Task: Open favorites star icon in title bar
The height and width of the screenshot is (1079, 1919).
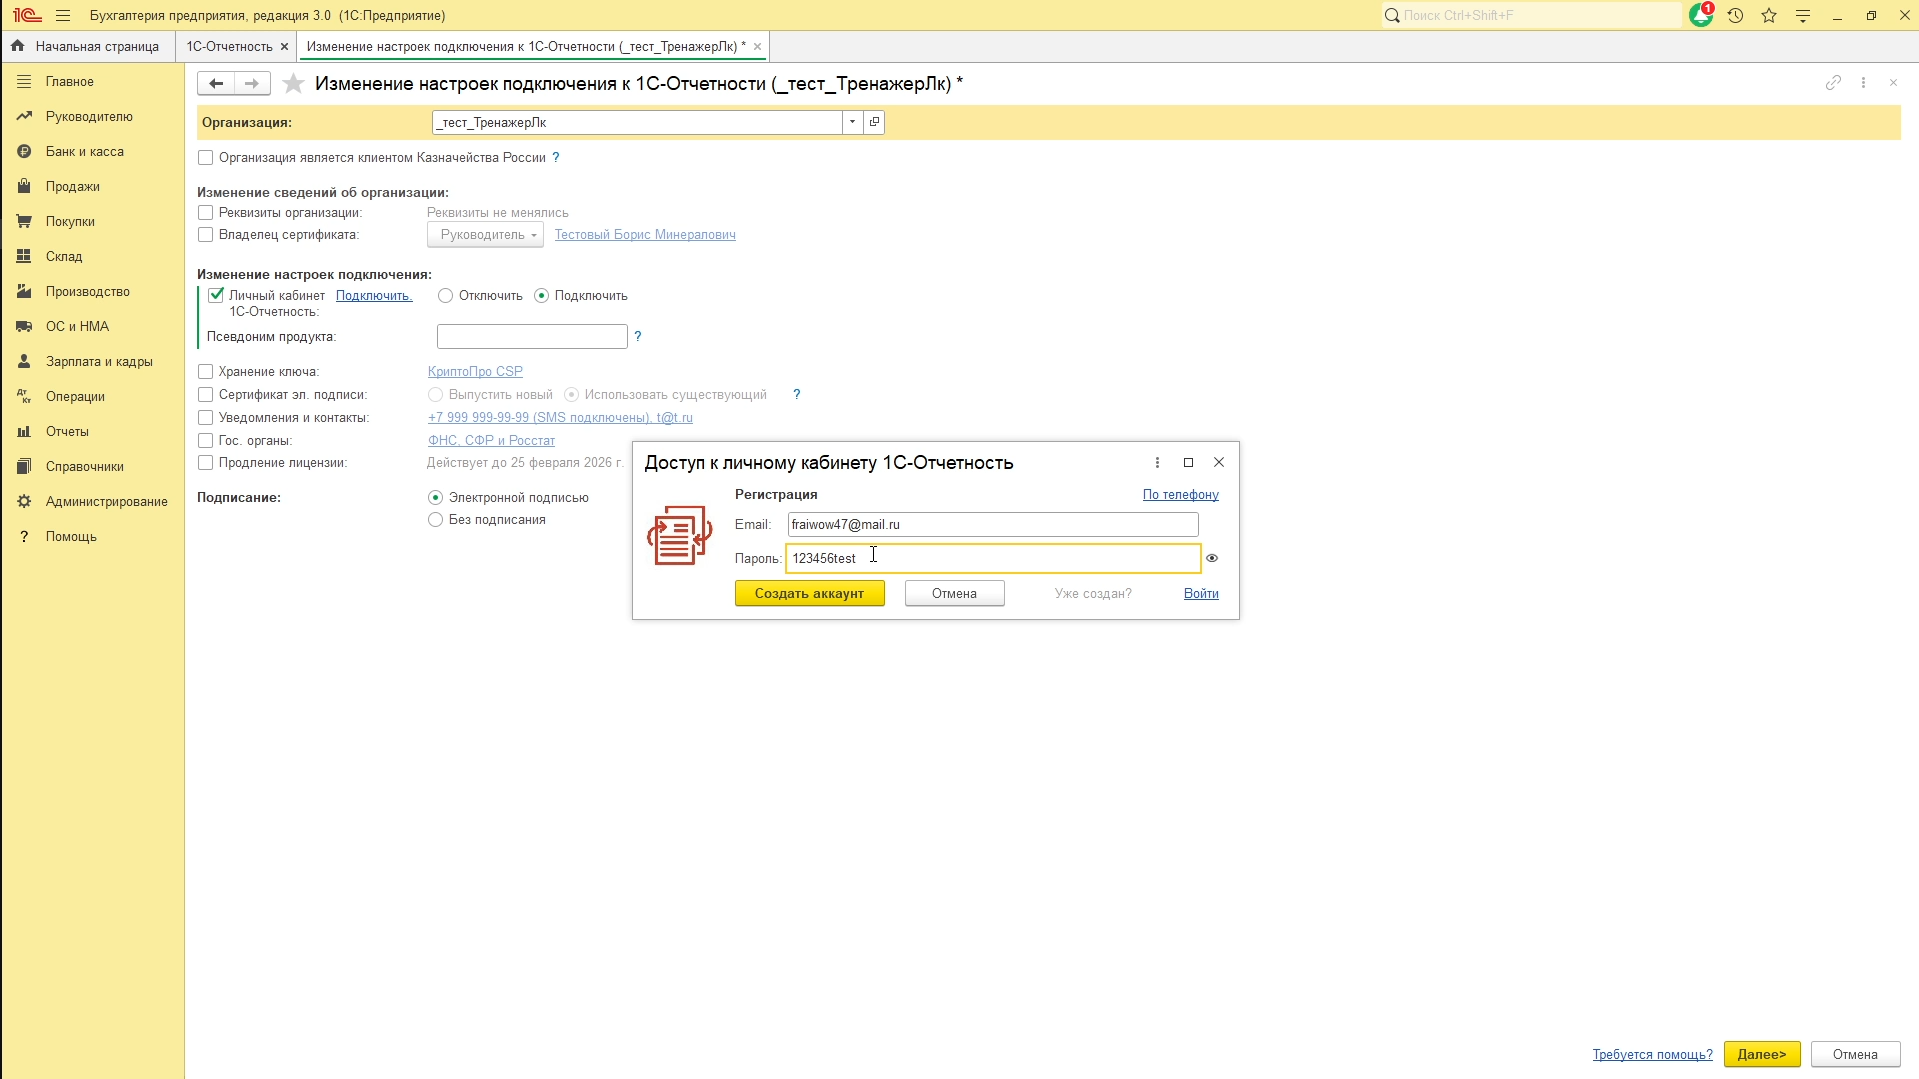Action: coord(1769,15)
